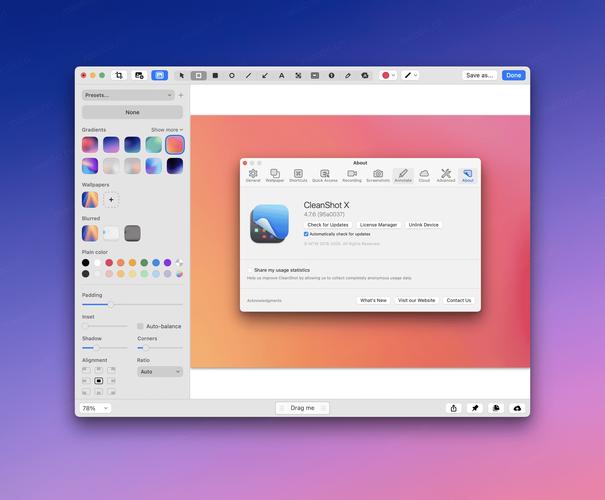Switch to the Shortcuts tab

click(298, 175)
